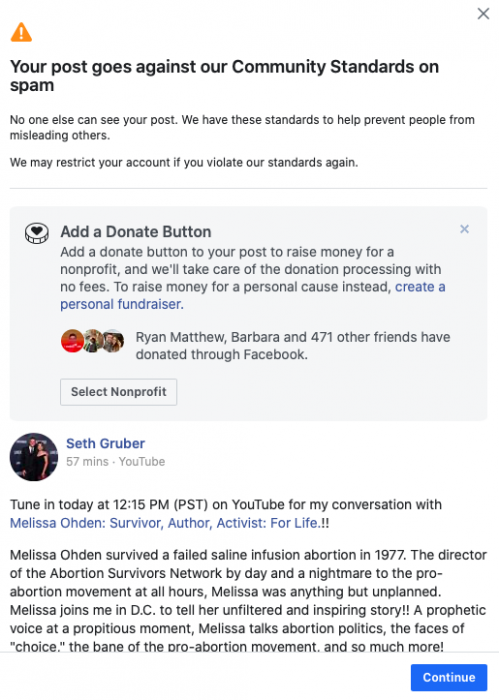Open the Melissa Ohden: Survivor, Author, Activist link

coord(165,523)
